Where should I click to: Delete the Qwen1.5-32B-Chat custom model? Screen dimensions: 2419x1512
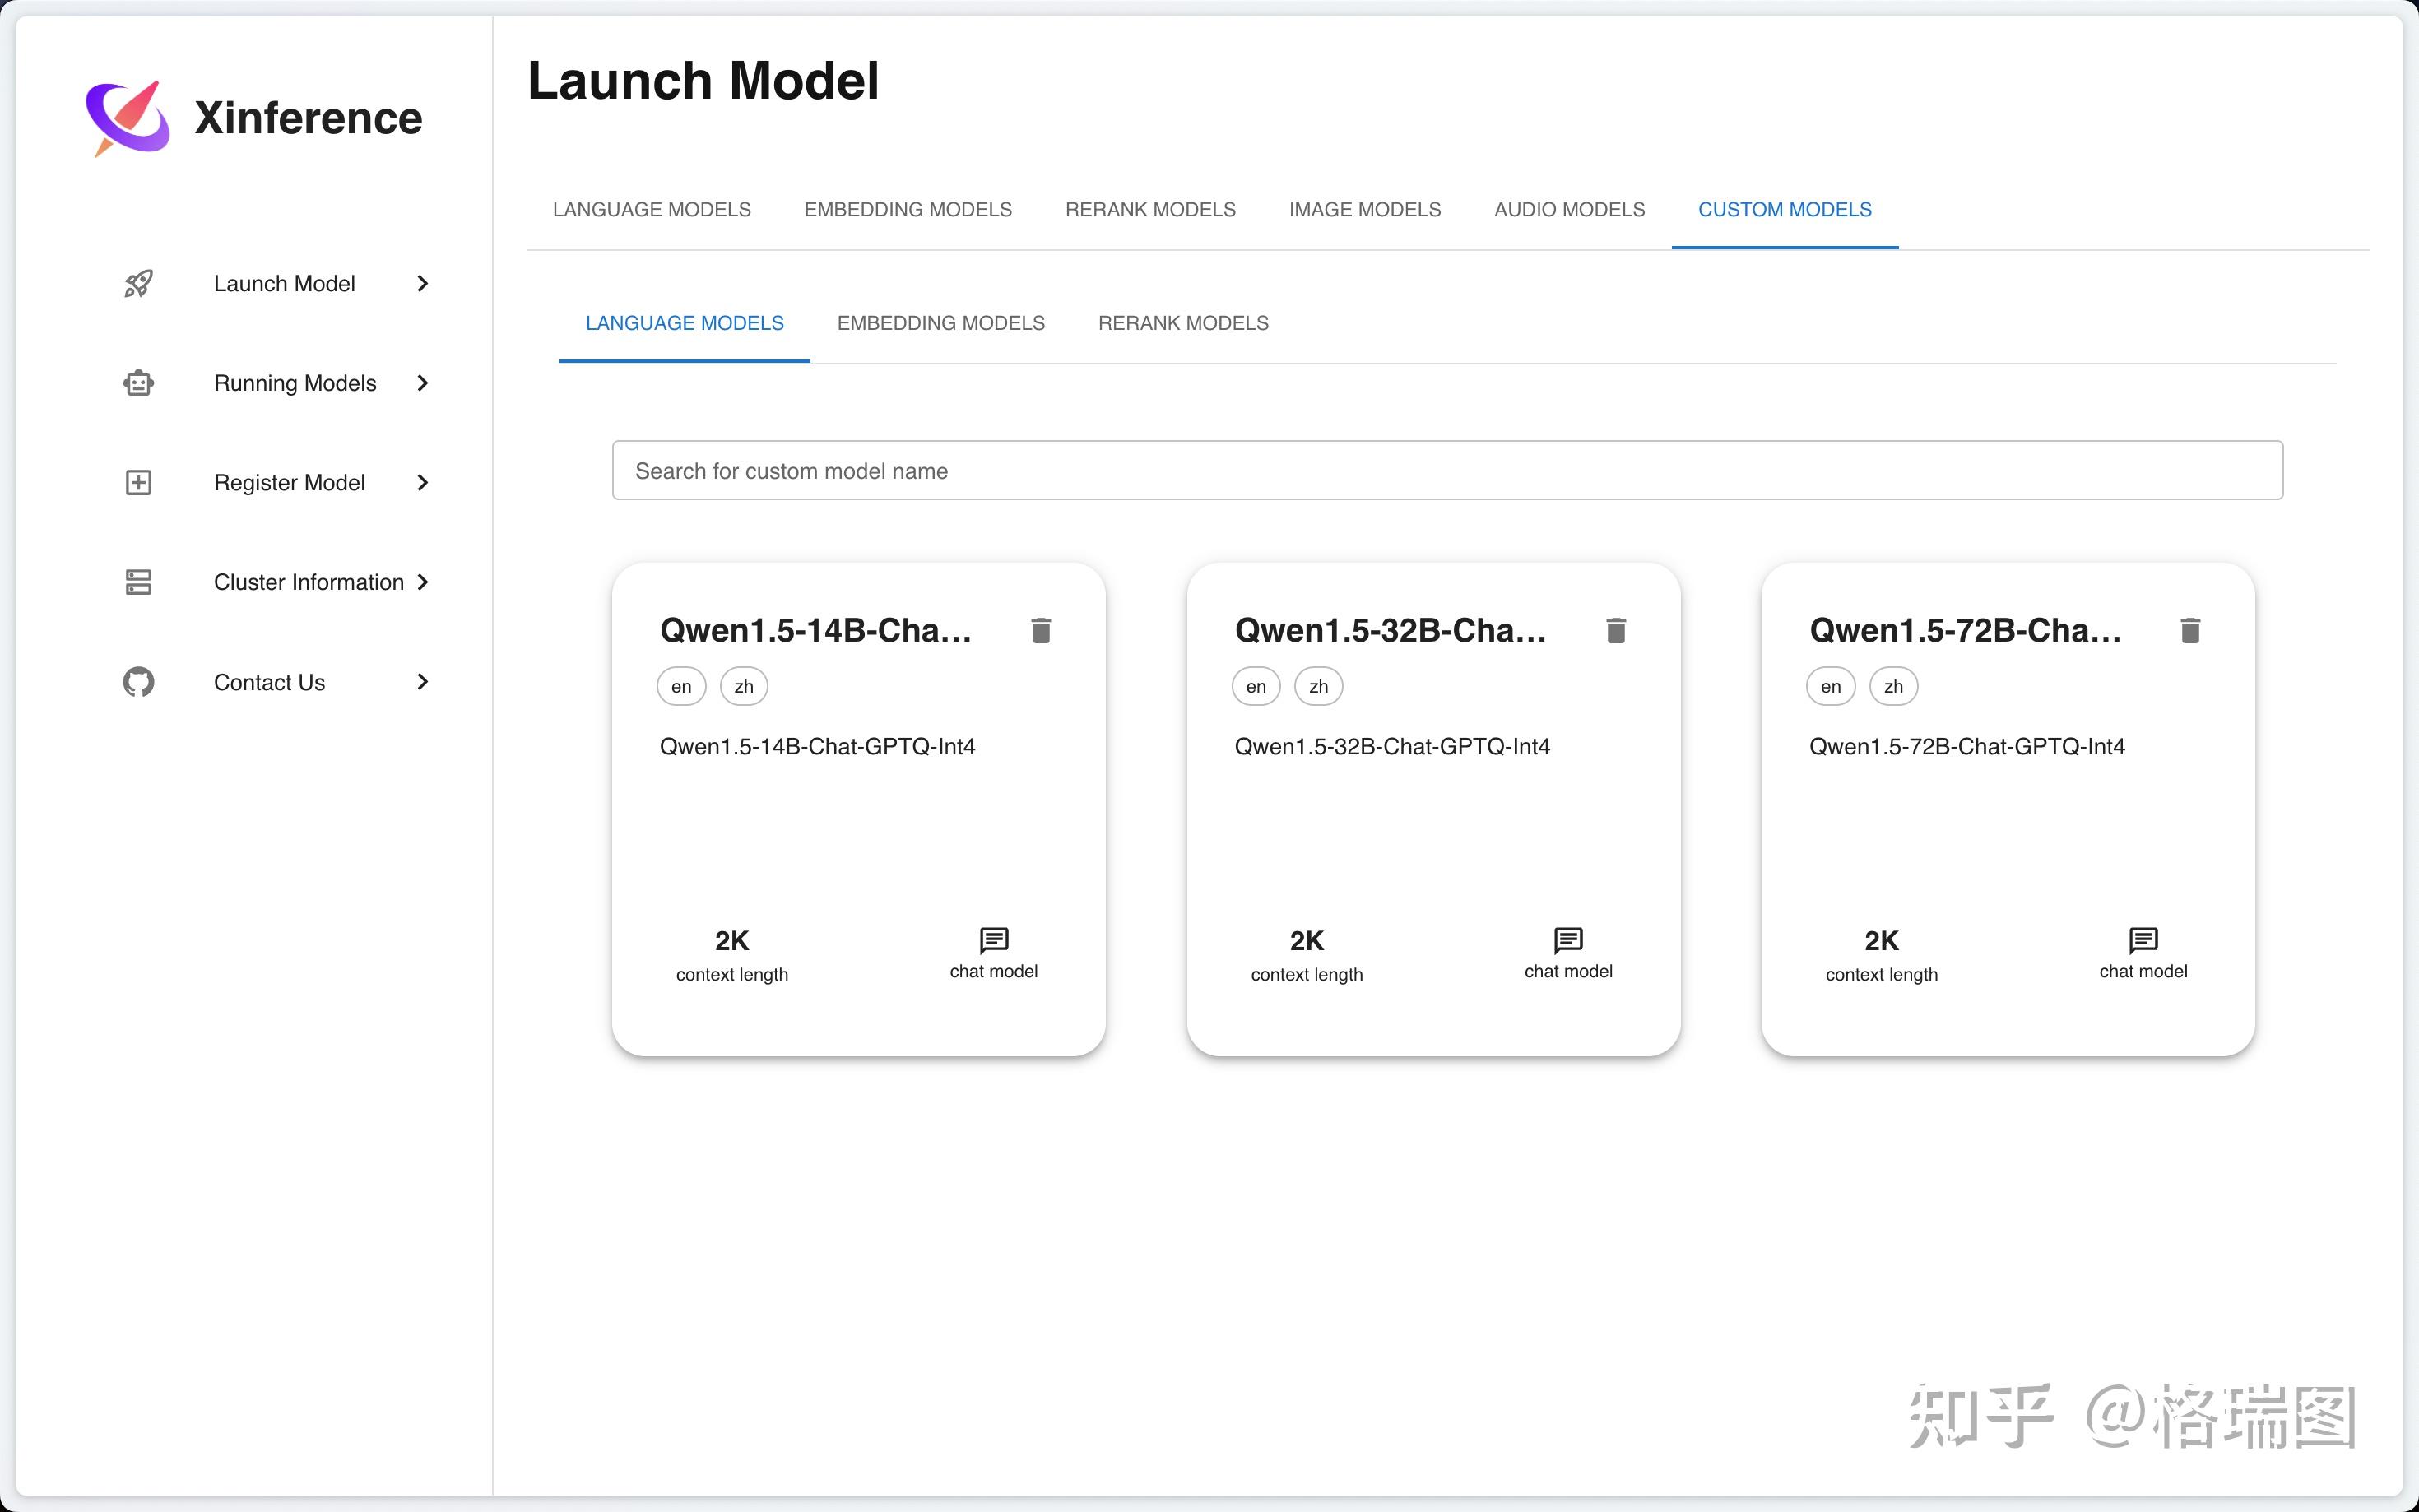[1615, 631]
